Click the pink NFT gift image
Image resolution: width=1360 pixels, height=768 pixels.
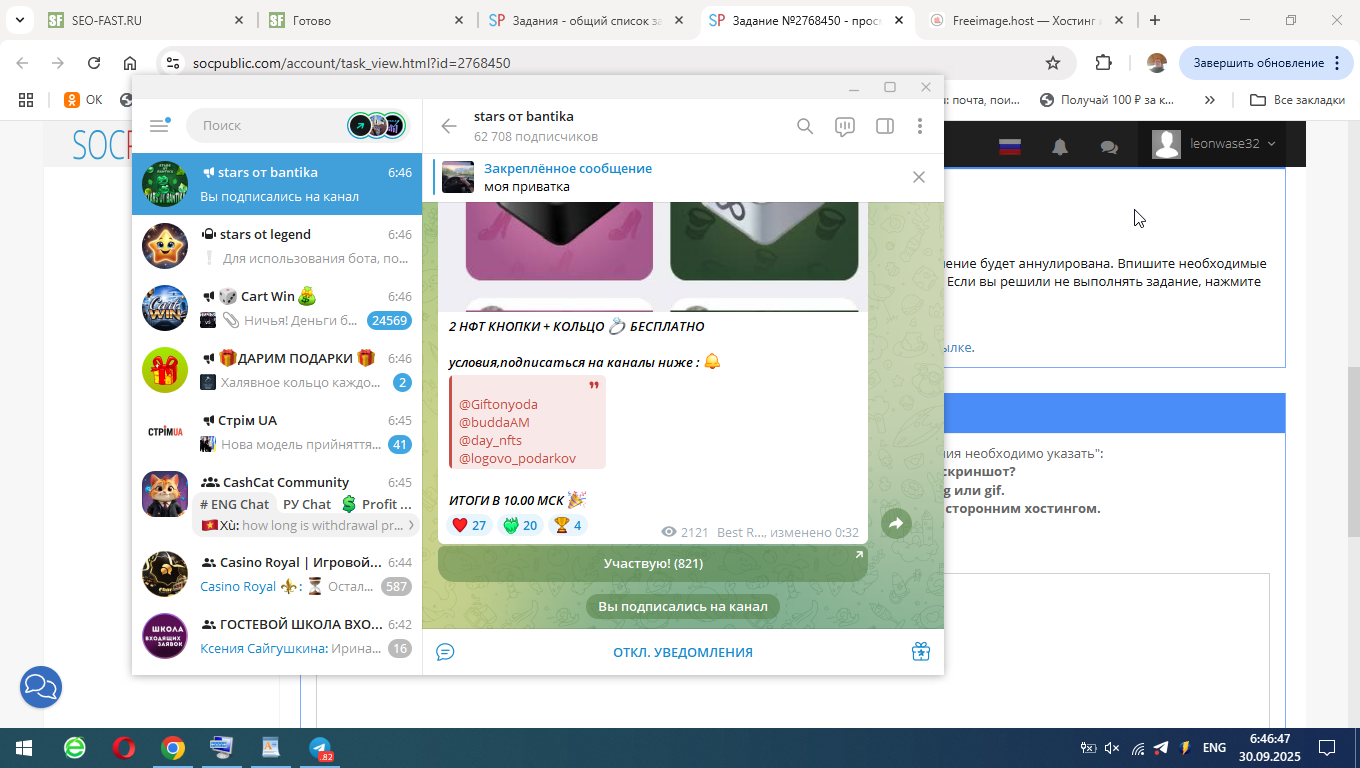[559, 240]
